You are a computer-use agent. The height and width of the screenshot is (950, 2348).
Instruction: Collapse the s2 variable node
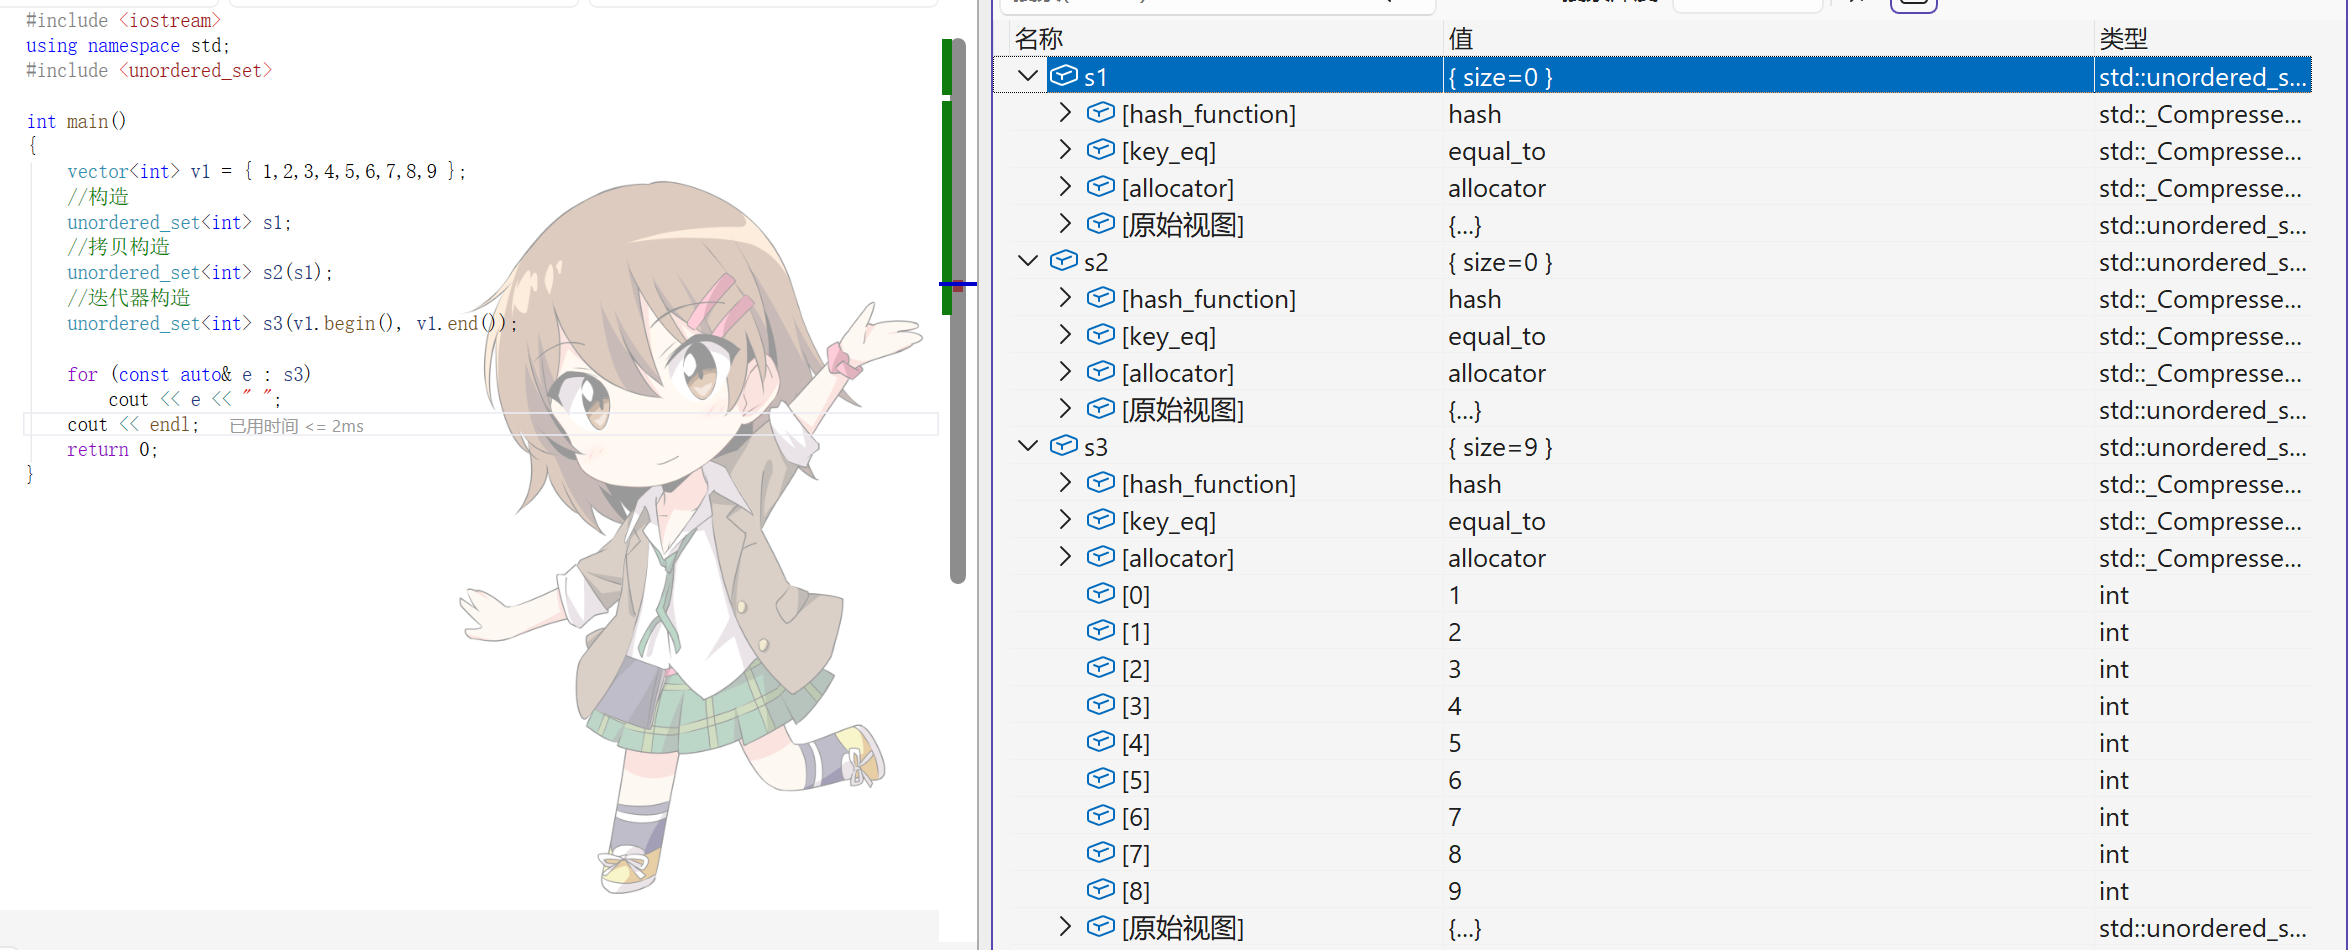point(1027,261)
